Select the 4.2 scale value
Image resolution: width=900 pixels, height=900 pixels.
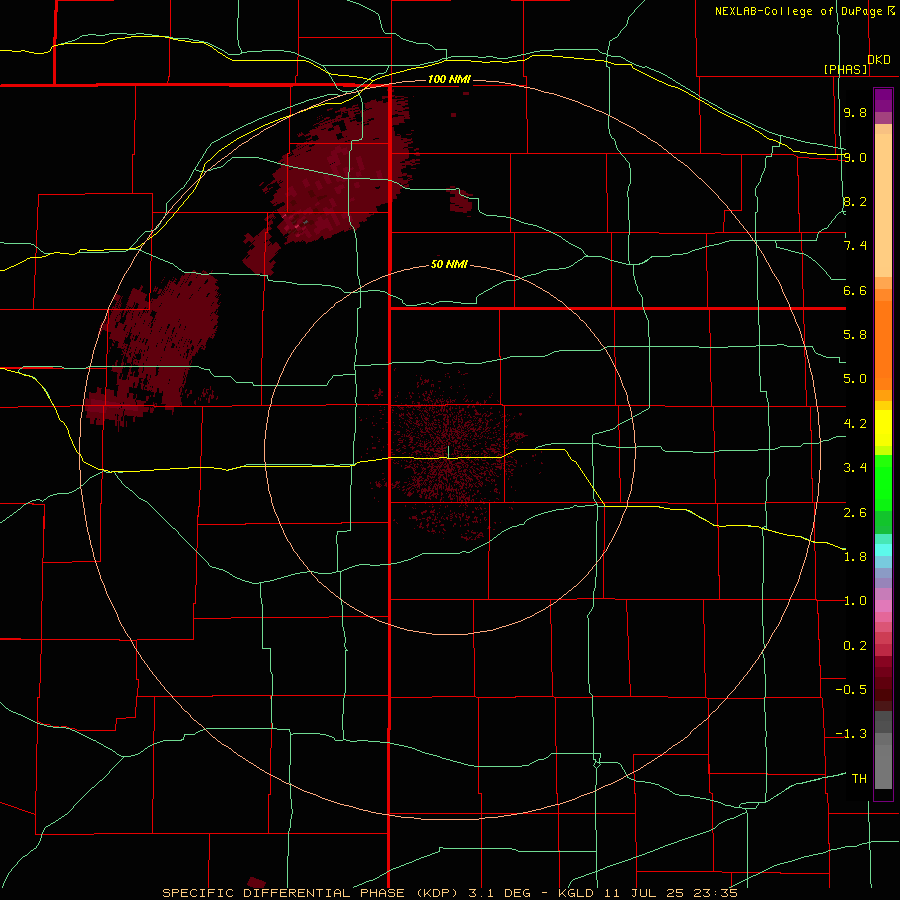(x=855, y=424)
